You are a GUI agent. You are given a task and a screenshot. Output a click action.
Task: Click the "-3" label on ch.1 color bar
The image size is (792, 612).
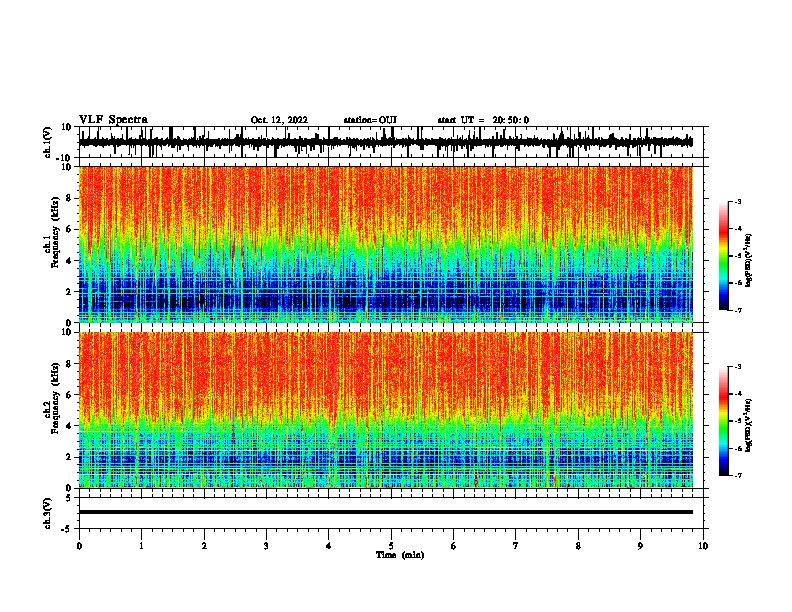tap(737, 201)
